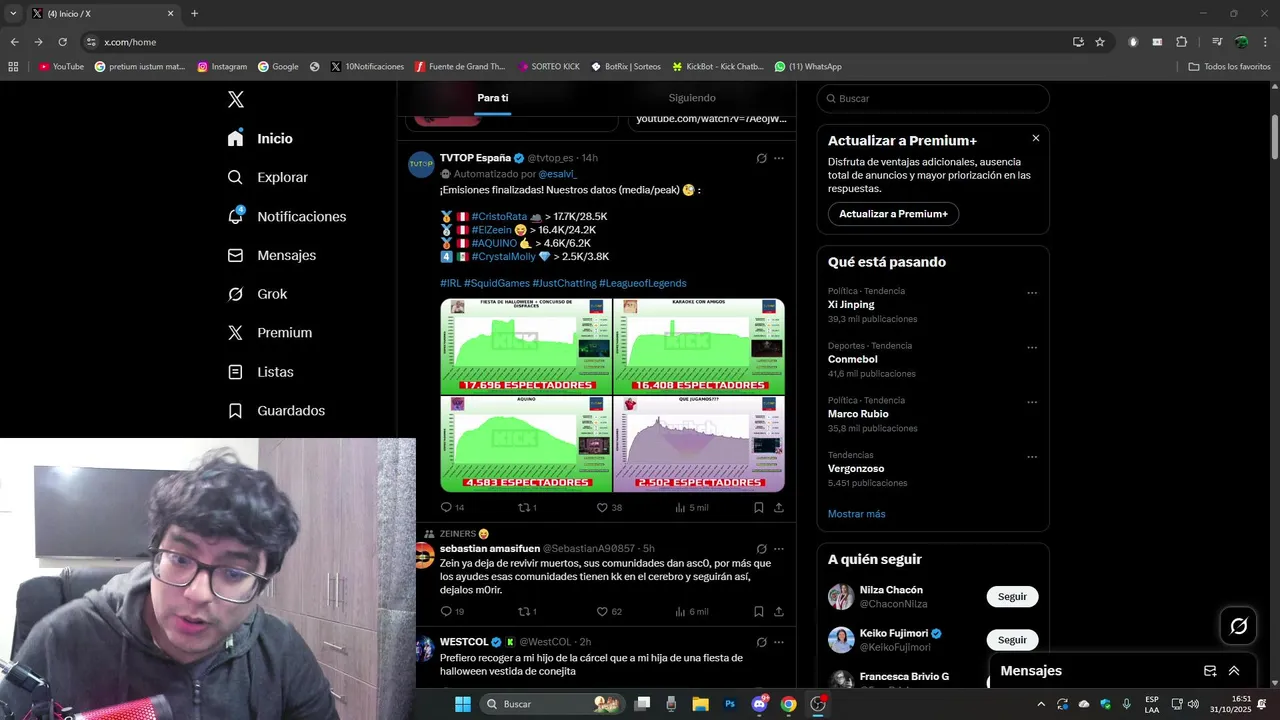Open File Explorer from the taskbar

[700, 704]
